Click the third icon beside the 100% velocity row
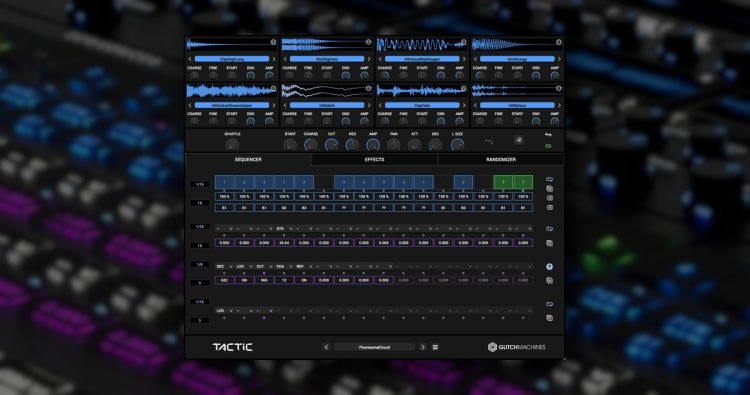Screen dimensions: 750x395 click(549, 198)
